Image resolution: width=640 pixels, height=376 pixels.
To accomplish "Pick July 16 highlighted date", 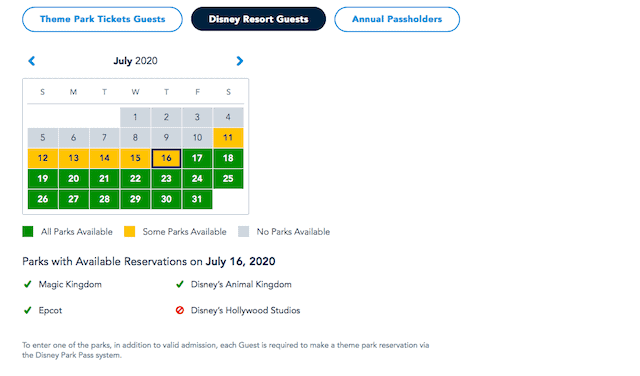I will pos(166,158).
